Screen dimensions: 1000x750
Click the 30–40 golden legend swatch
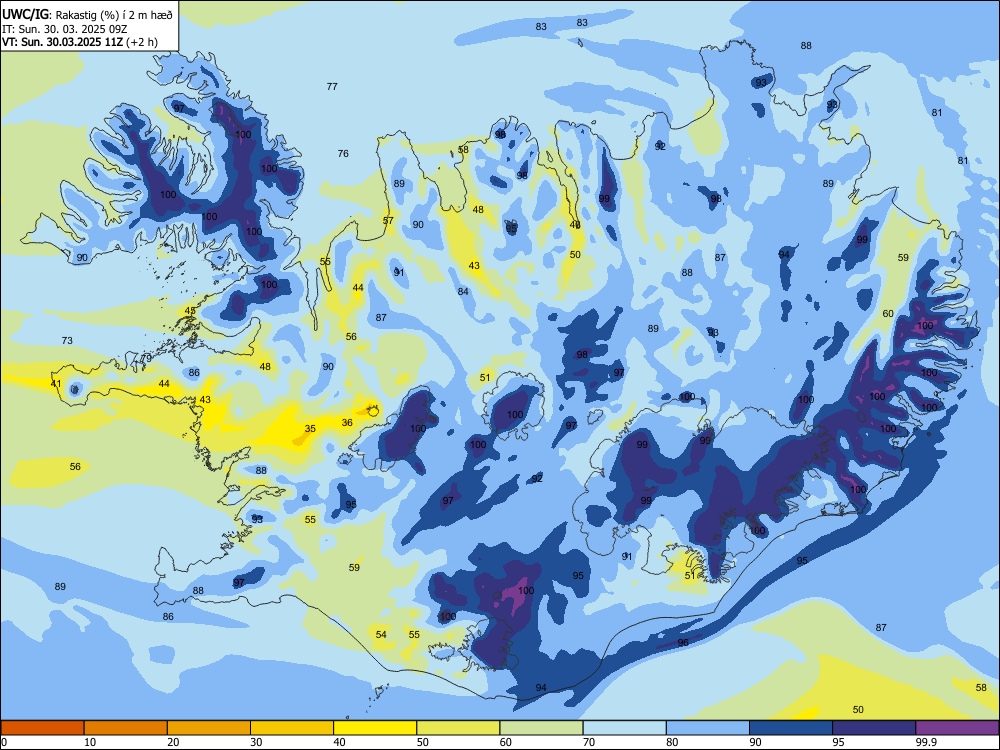(292, 728)
